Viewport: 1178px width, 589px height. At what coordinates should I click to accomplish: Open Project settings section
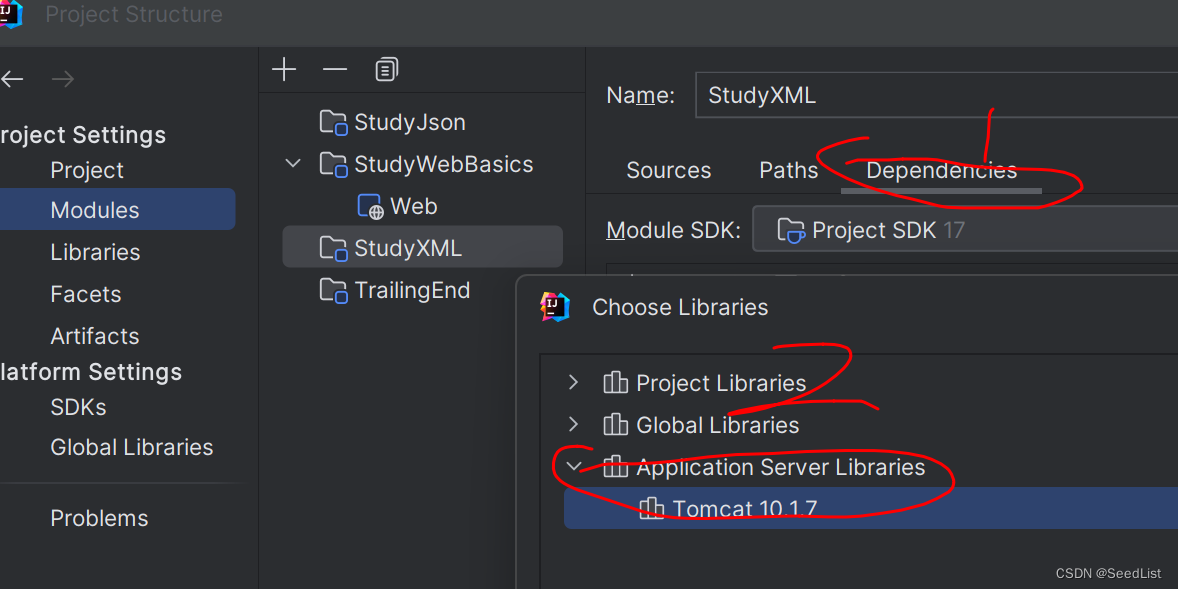tap(87, 171)
